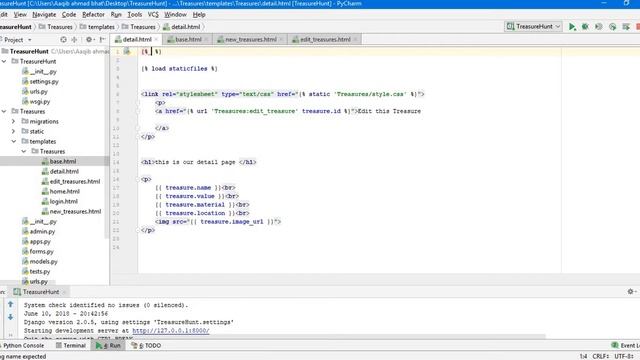Click CRLF line separator in status bar
The width and height of the screenshot is (640, 360).
tap(600, 356)
